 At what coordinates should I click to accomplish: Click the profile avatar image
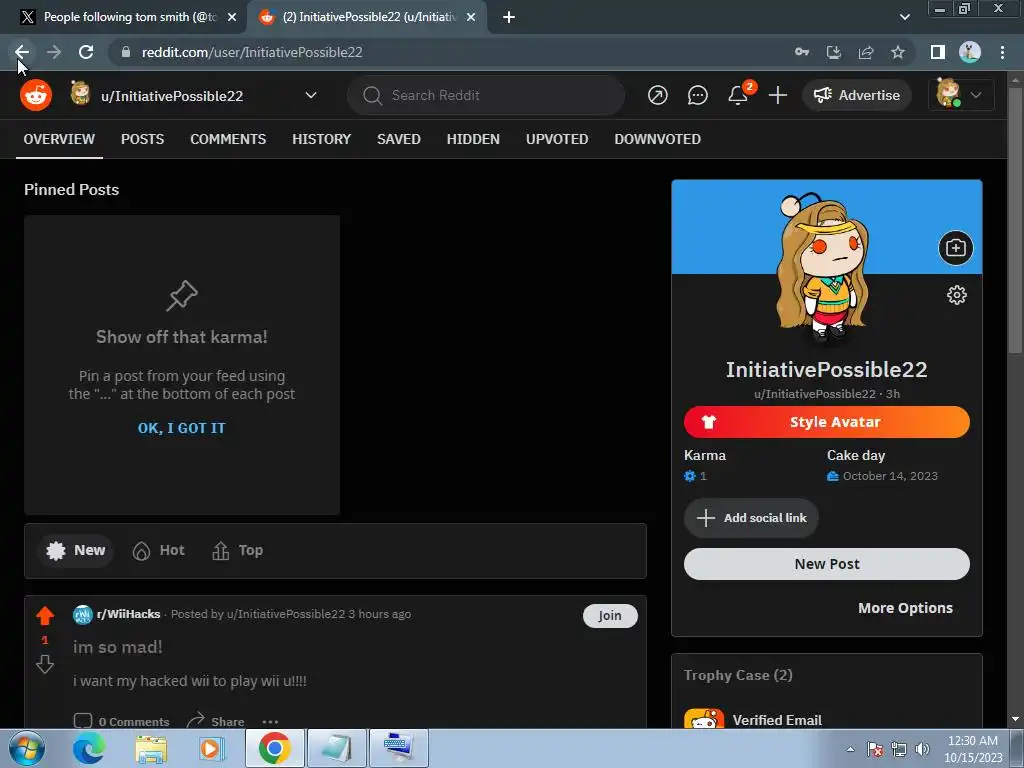coord(823,268)
